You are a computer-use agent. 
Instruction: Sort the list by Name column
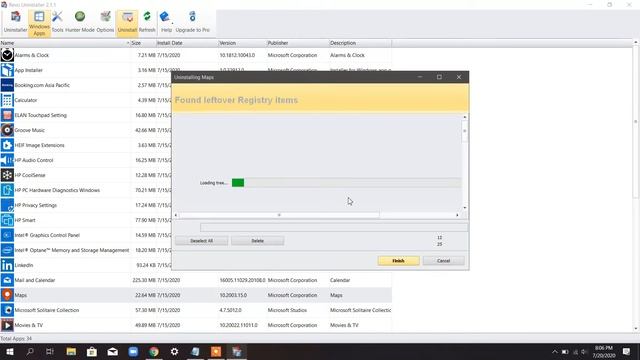(65, 43)
